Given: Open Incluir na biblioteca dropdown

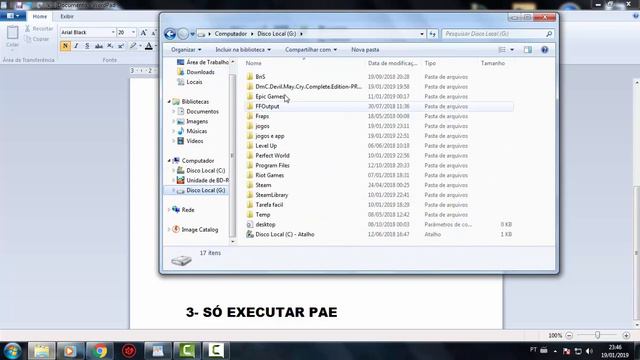Looking at the screenshot, I should coord(243,50).
